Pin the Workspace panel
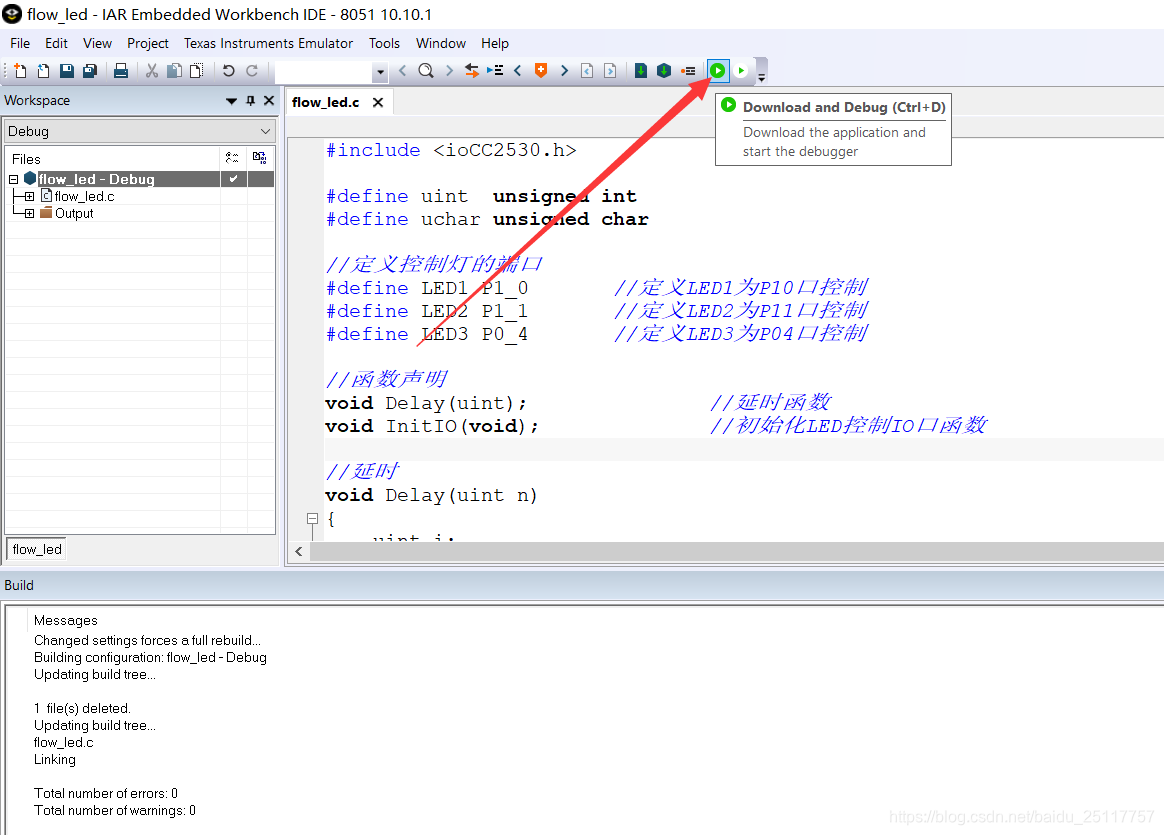Image resolution: width=1164 pixels, height=835 pixels. [x=251, y=100]
